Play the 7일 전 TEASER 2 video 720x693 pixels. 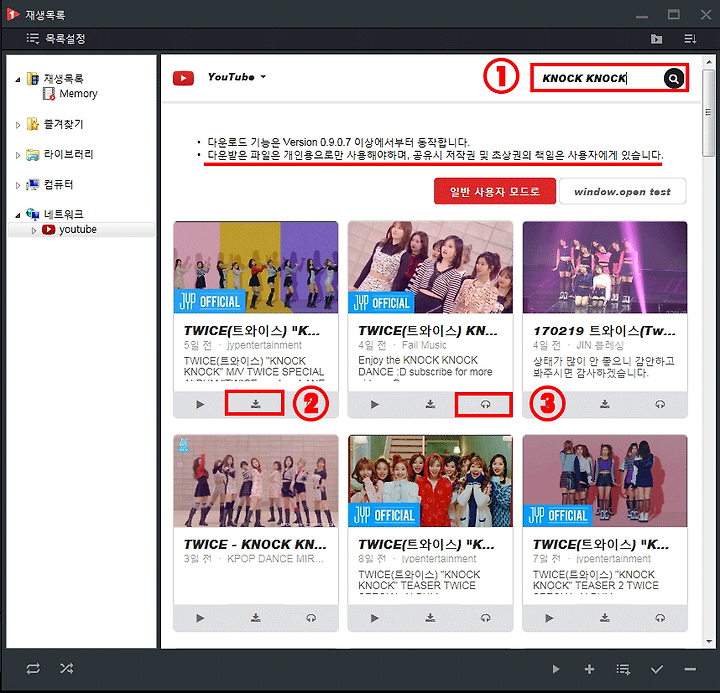[549, 618]
